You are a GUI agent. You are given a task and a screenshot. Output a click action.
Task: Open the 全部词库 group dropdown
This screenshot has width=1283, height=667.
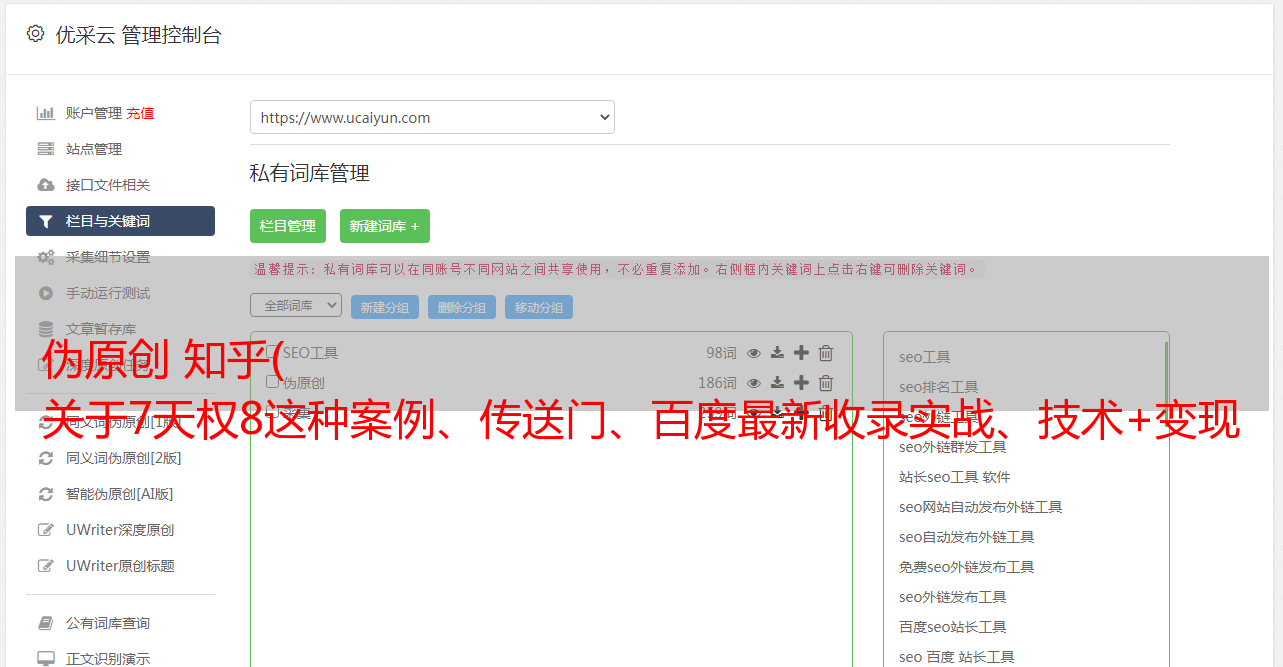[x=296, y=306]
